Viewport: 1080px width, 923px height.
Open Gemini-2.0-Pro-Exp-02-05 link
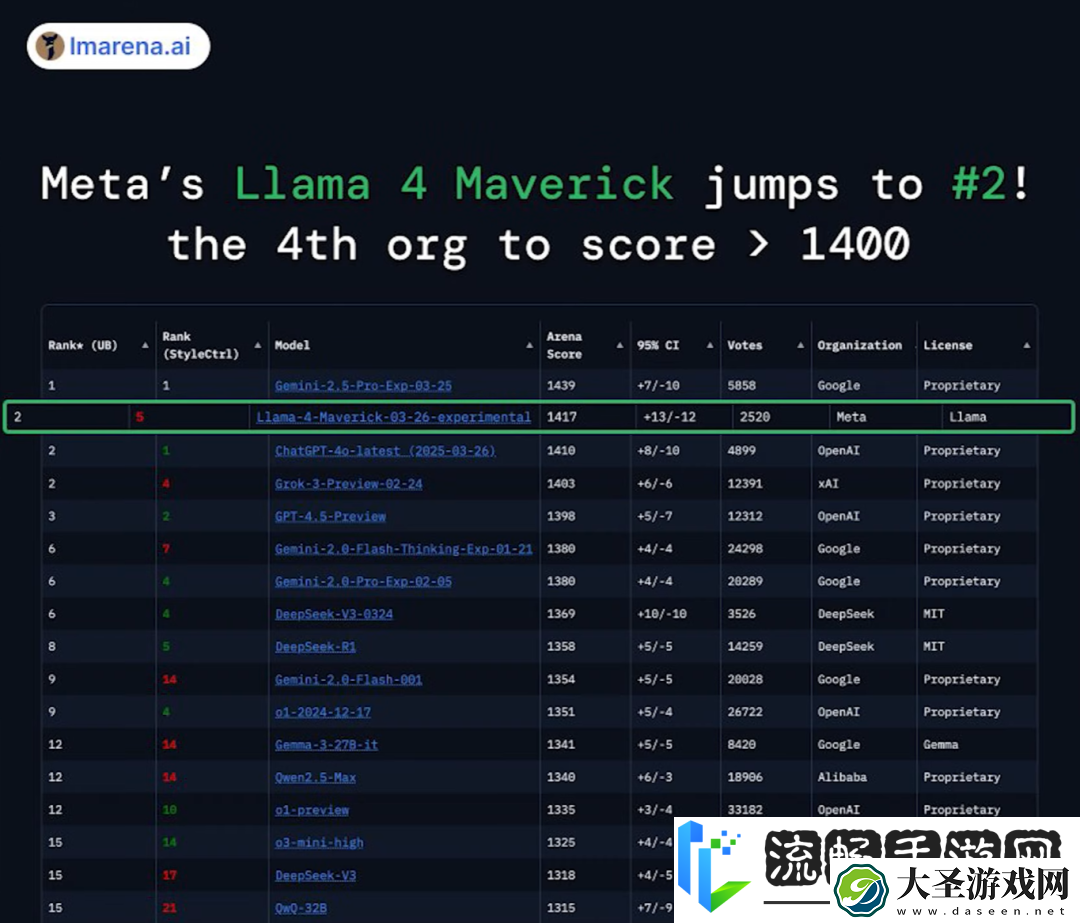point(363,581)
